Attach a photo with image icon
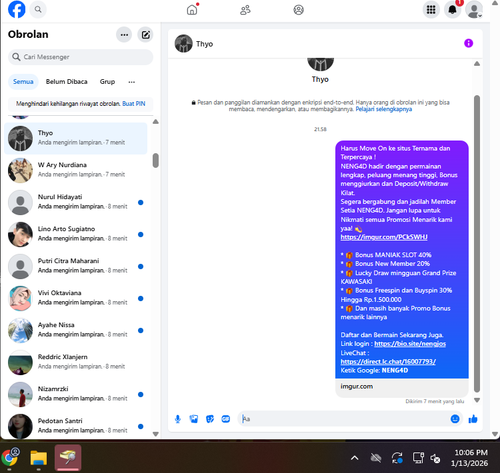This screenshot has height=473, width=500. [x=194, y=419]
